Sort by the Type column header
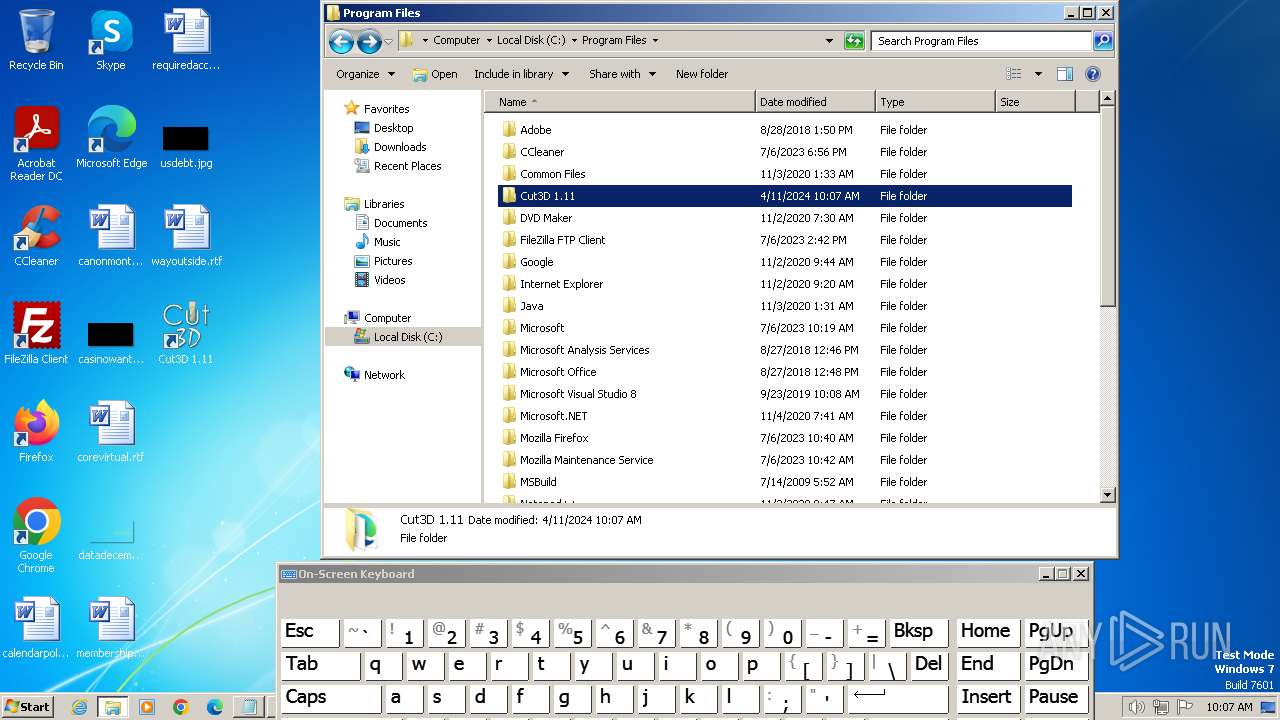 935,102
